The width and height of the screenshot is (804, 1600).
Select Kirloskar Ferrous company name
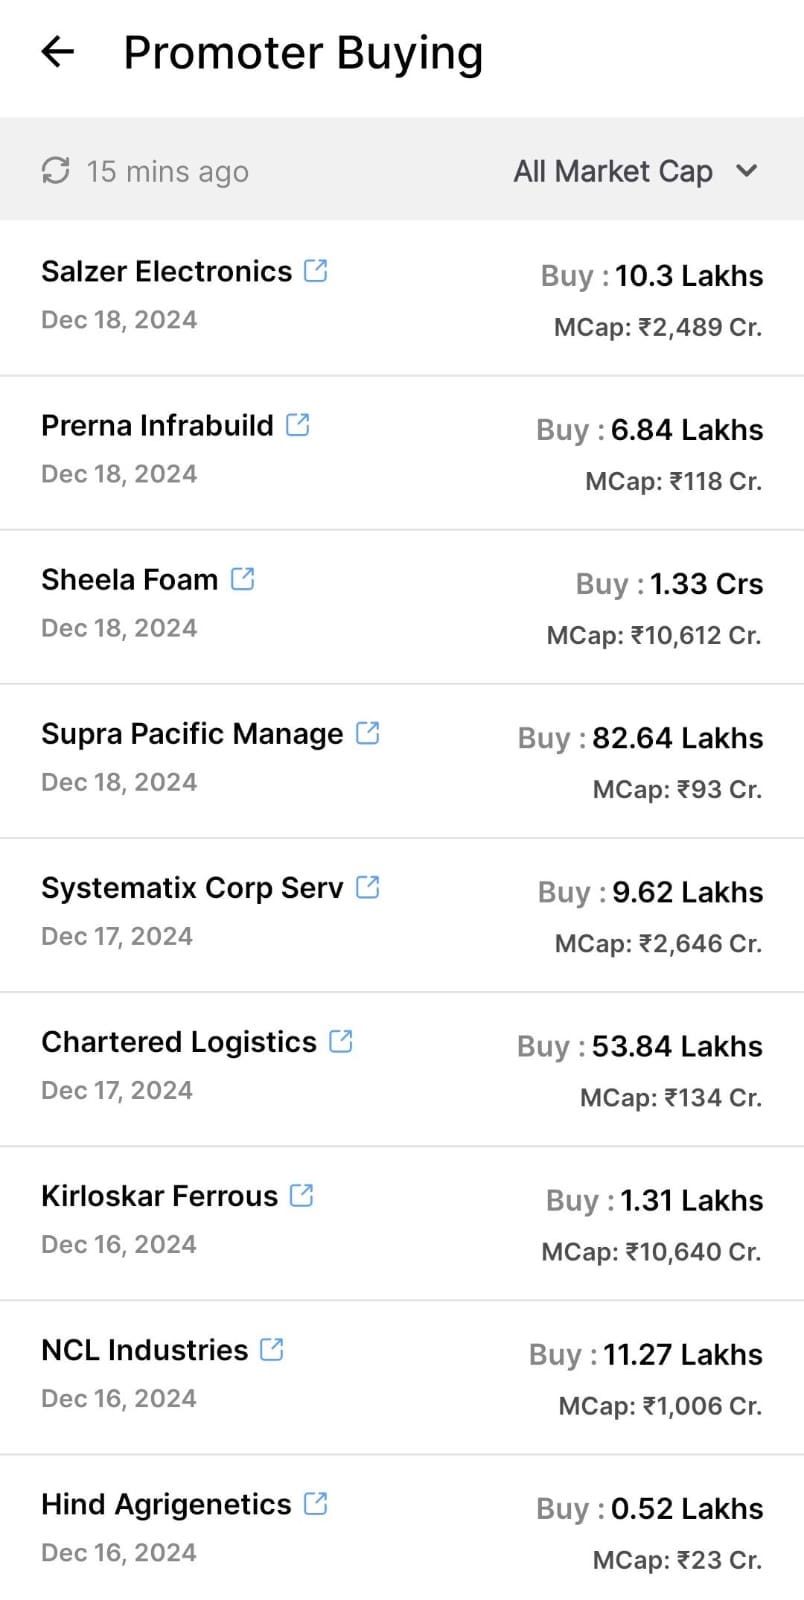click(x=159, y=1196)
